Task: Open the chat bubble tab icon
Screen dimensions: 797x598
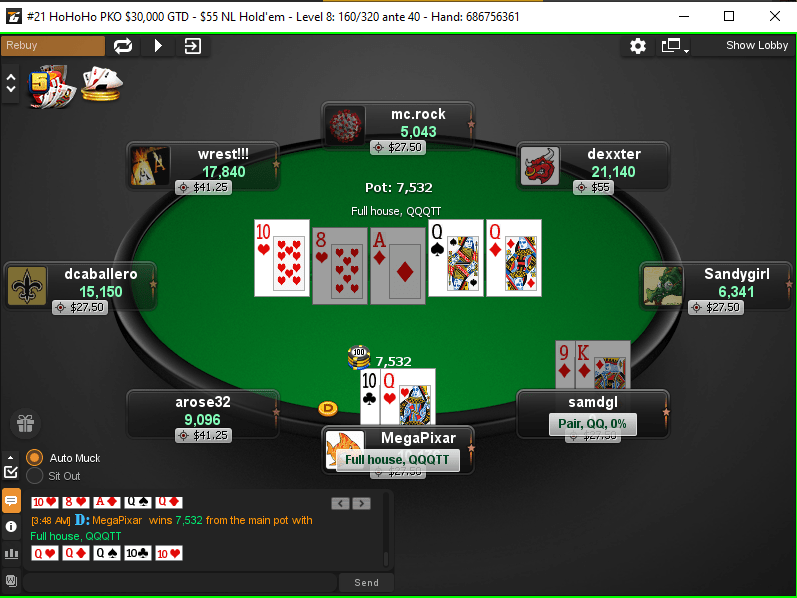Action: pyautogui.click(x=11, y=501)
